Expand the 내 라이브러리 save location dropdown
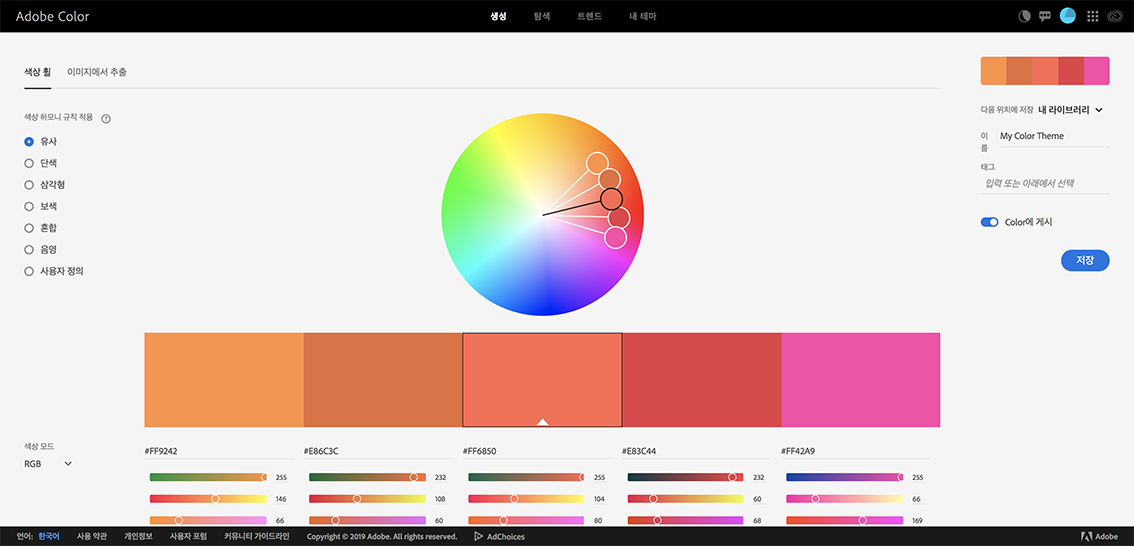 coord(1070,110)
